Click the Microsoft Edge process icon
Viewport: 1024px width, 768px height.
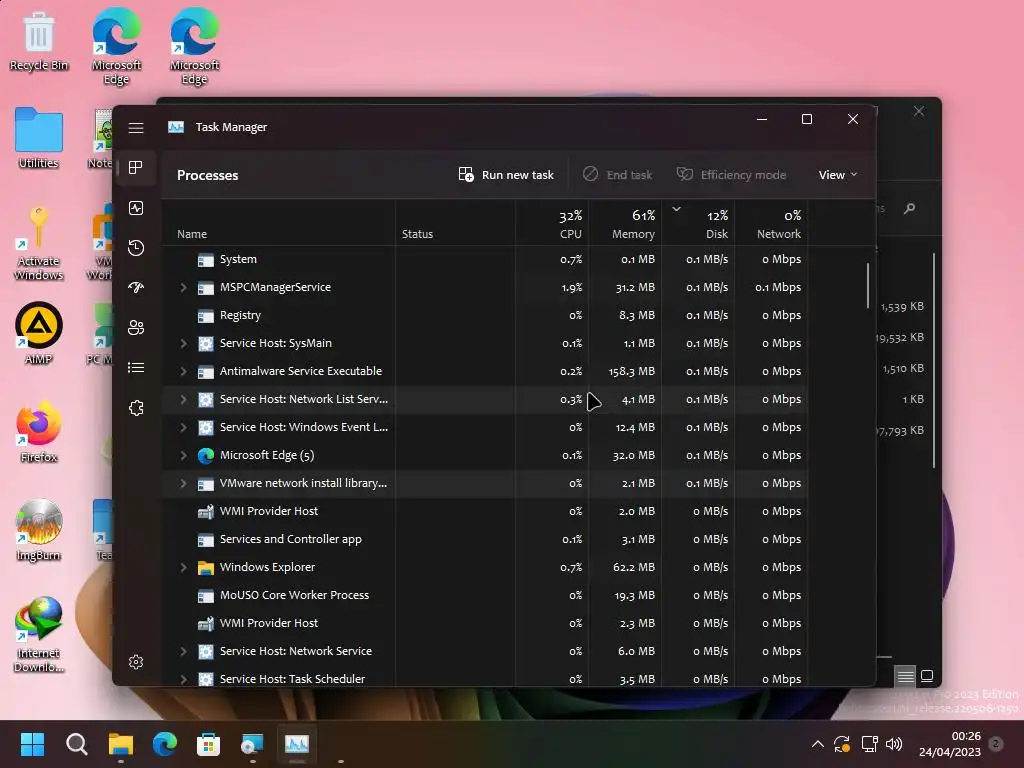206,455
